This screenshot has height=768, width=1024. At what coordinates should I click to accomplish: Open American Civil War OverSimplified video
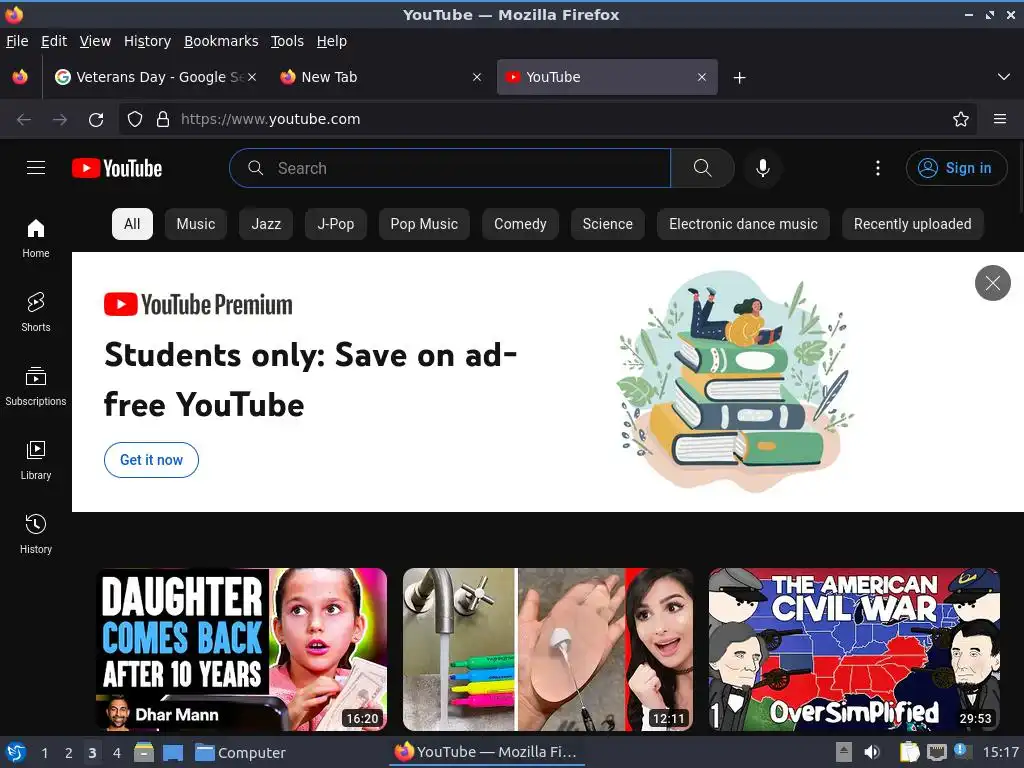[854, 650]
